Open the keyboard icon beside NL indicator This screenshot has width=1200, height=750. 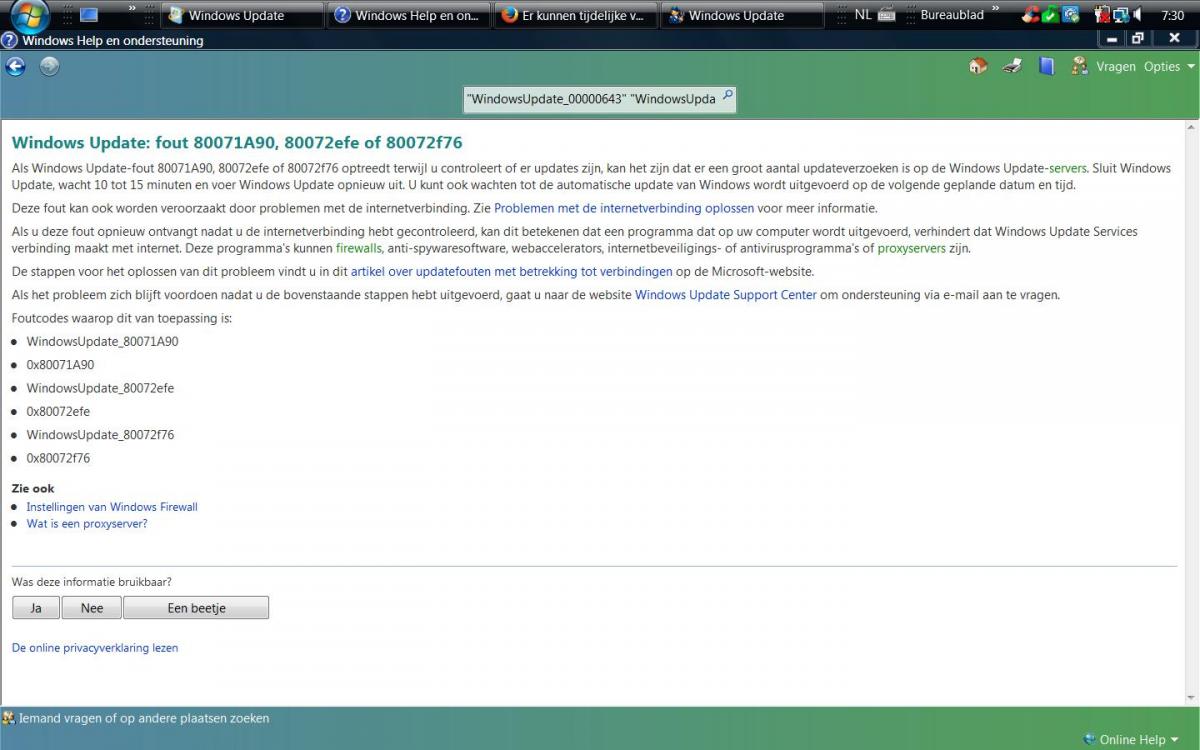click(886, 15)
